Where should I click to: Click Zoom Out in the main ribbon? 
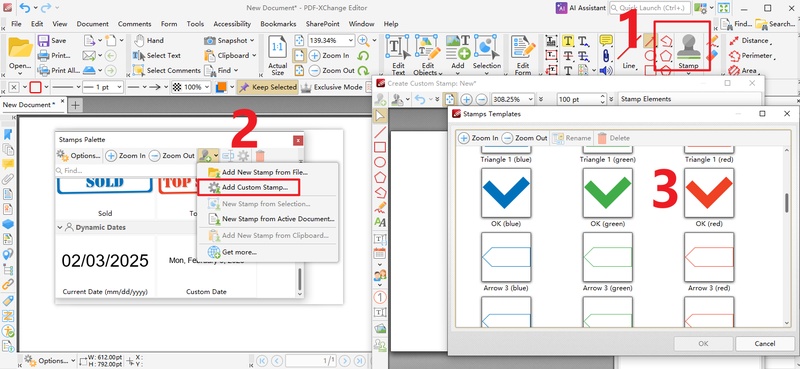[x=332, y=70]
